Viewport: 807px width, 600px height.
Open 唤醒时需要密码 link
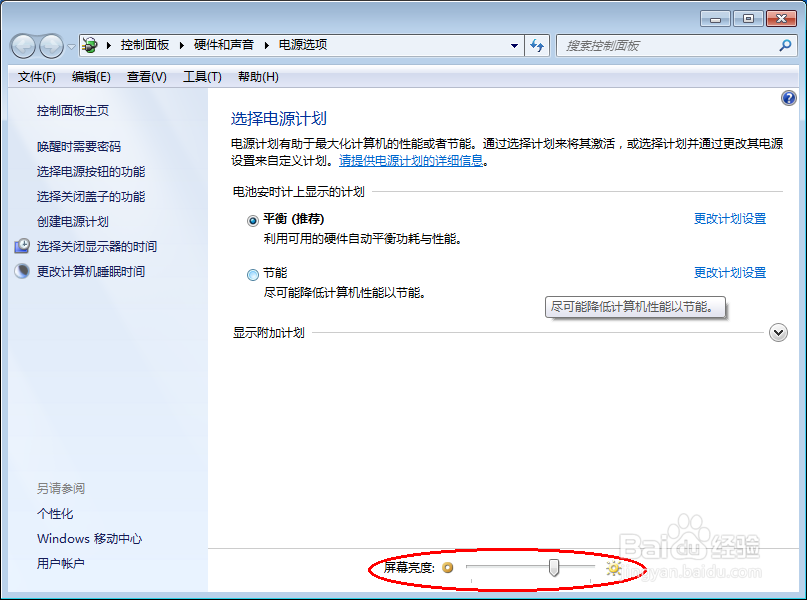(79, 147)
